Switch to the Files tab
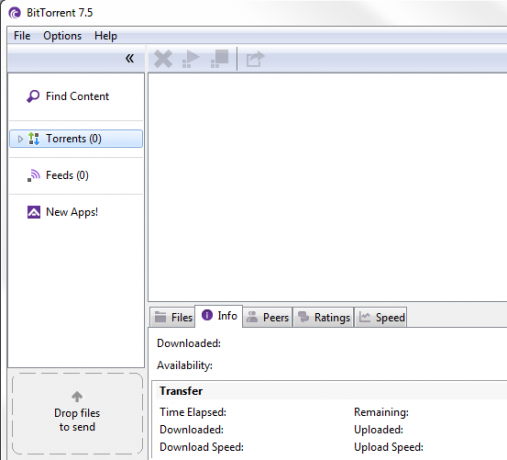The width and height of the screenshot is (507, 460). coord(172,317)
